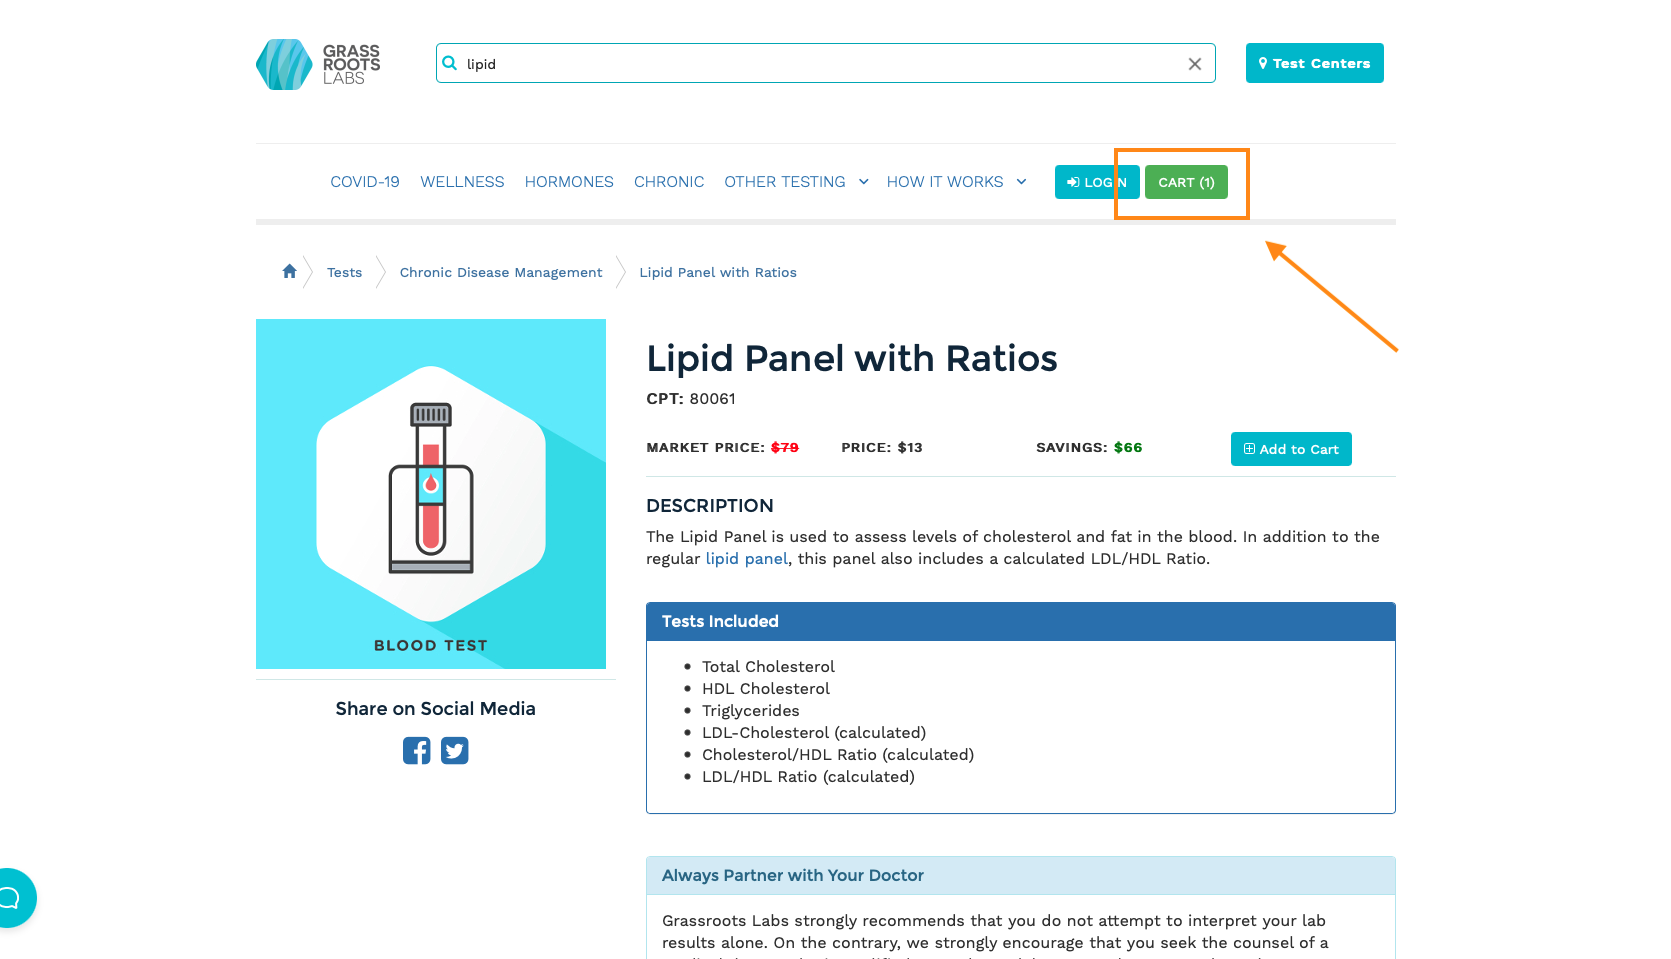Click the Grassroots Labs logo

tap(318, 64)
